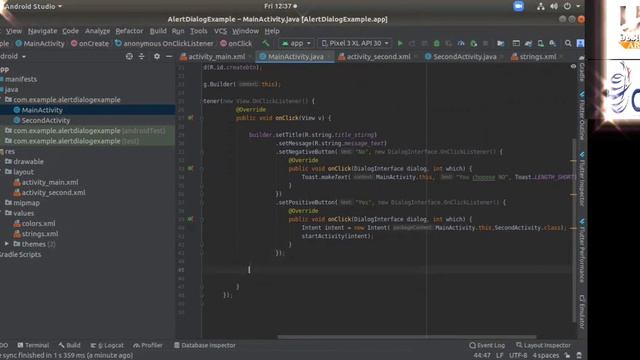This screenshot has width=640, height=360.
Task: Open the volume icon in top bar
Action: pyautogui.click(x=554, y=6)
